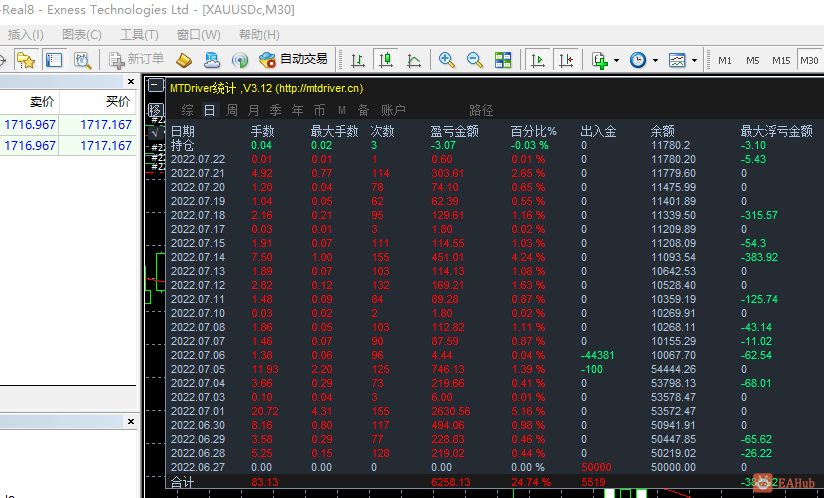This screenshot has width=824, height=498.
Task: Click the 50000 deposit value
Action: pyautogui.click(x=596, y=467)
